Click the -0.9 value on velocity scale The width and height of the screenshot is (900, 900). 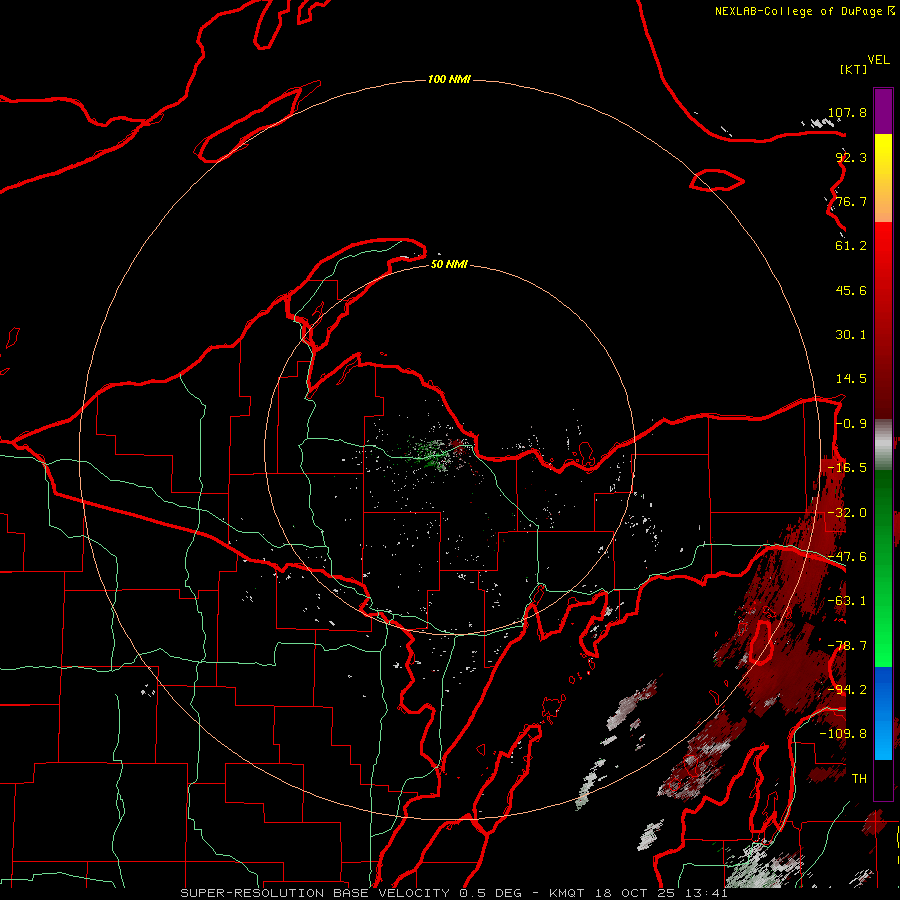click(x=851, y=424)
